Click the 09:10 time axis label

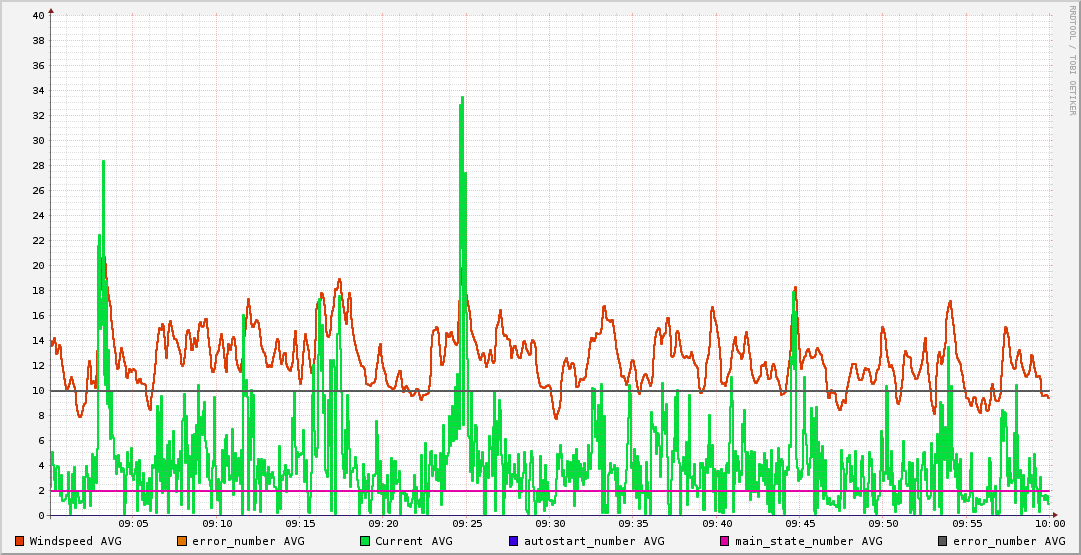pos(217,525)
